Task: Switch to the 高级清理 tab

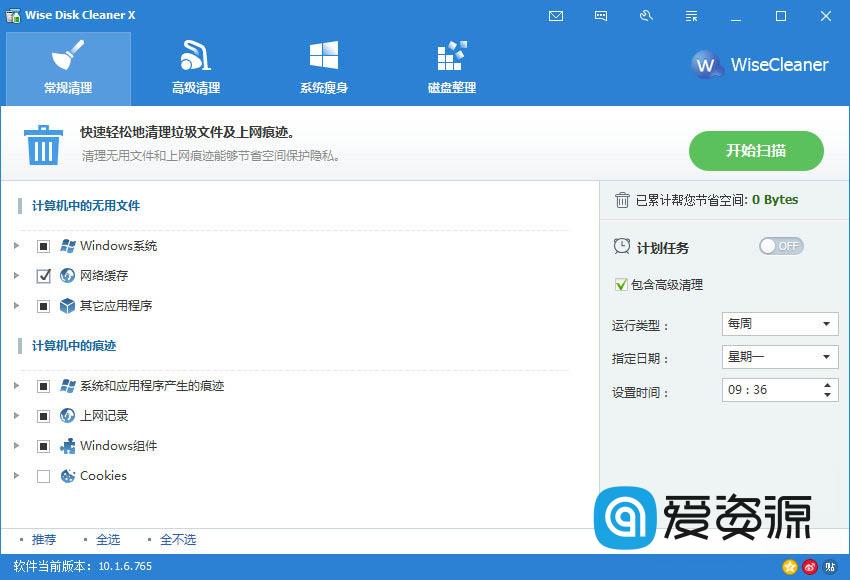Action: click(196, 68)
